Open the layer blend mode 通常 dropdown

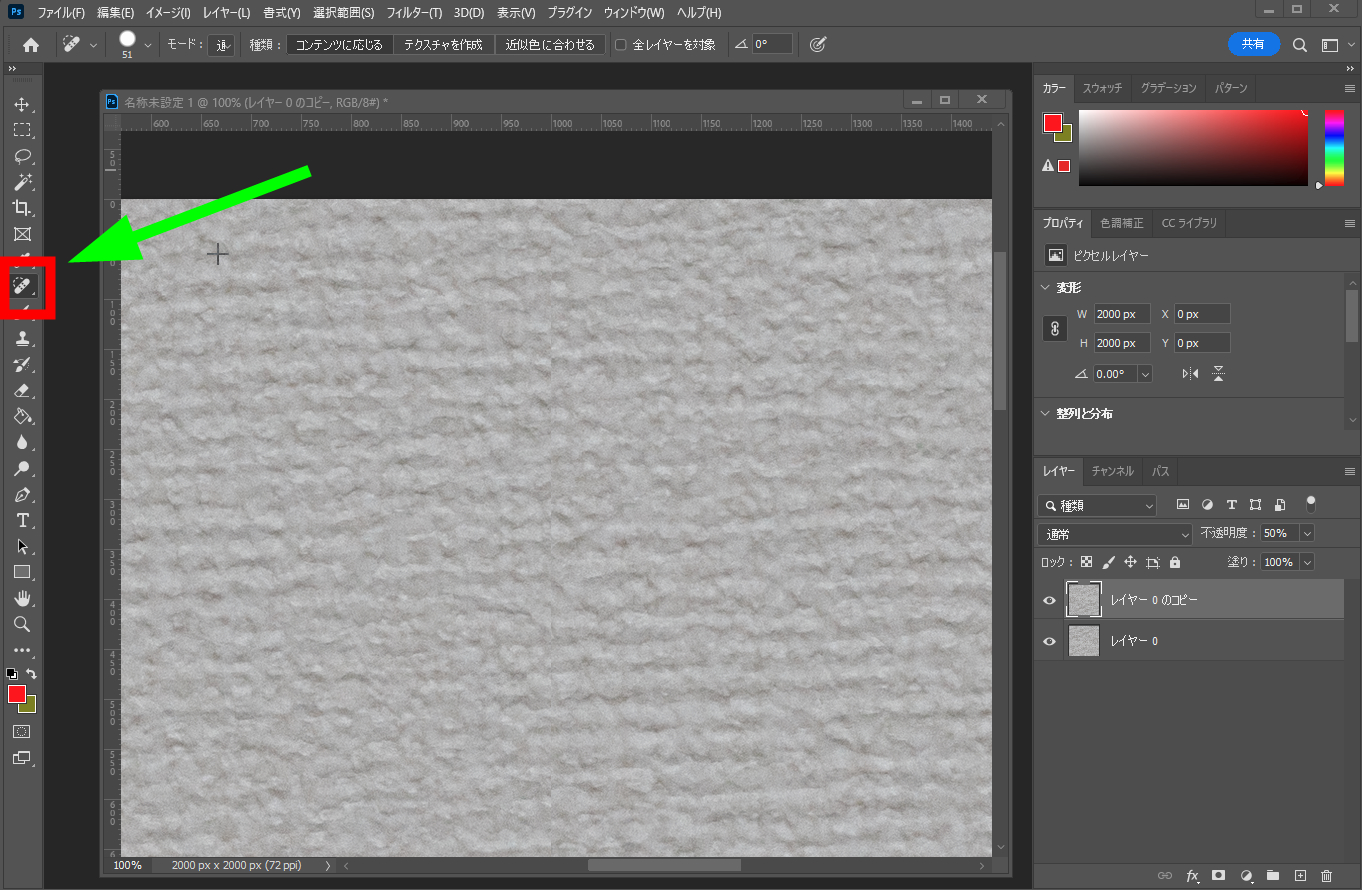click(1114, 534)
